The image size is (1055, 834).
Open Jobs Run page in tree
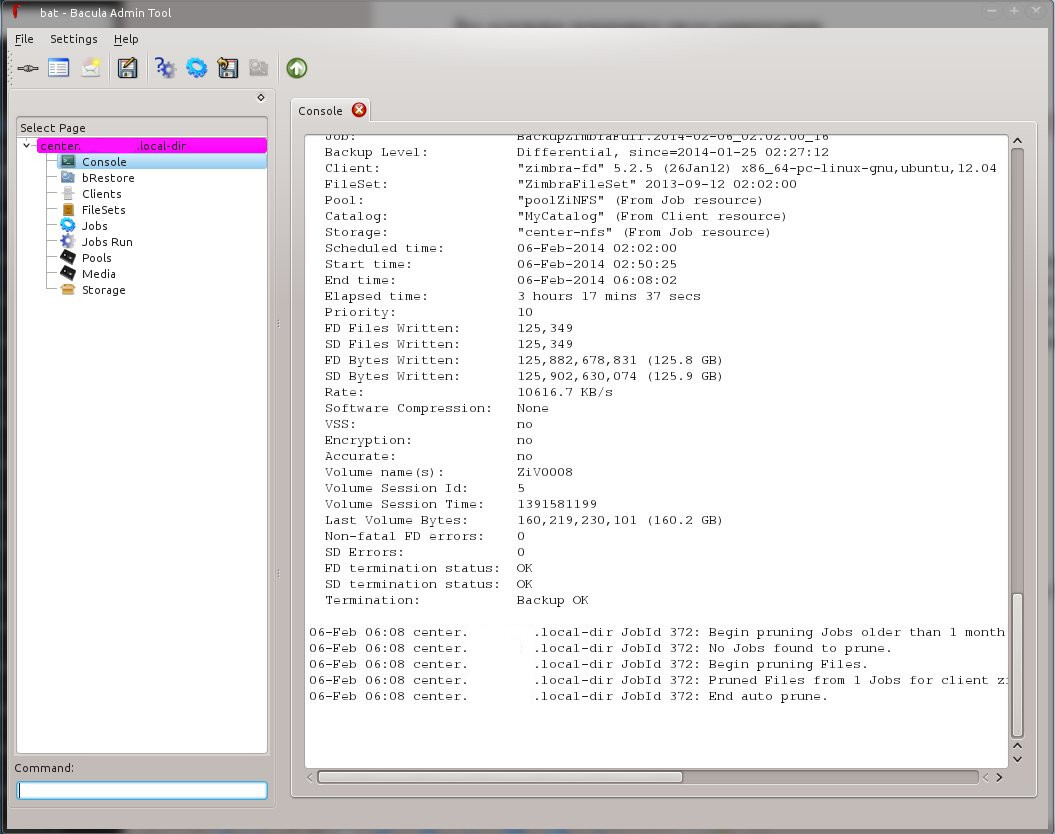(107, 242)
